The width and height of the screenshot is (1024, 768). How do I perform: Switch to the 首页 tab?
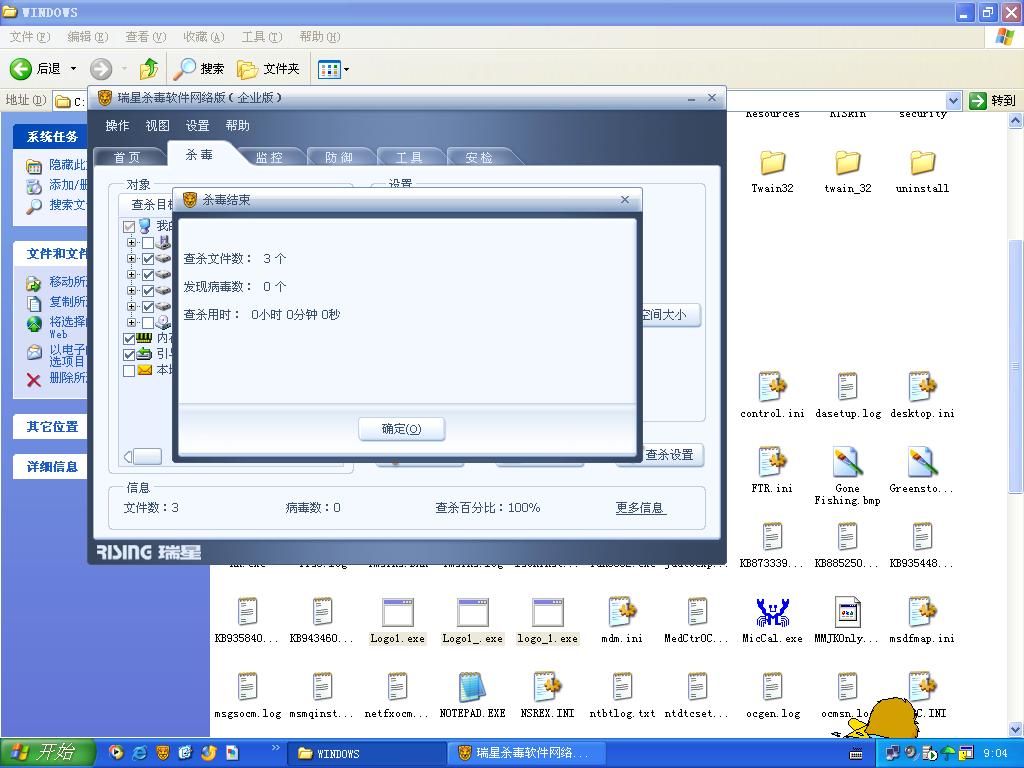[127, 157]
